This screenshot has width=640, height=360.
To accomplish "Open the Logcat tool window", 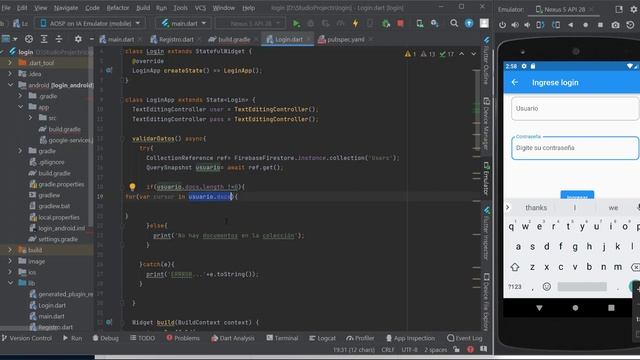I will [322, 338].
